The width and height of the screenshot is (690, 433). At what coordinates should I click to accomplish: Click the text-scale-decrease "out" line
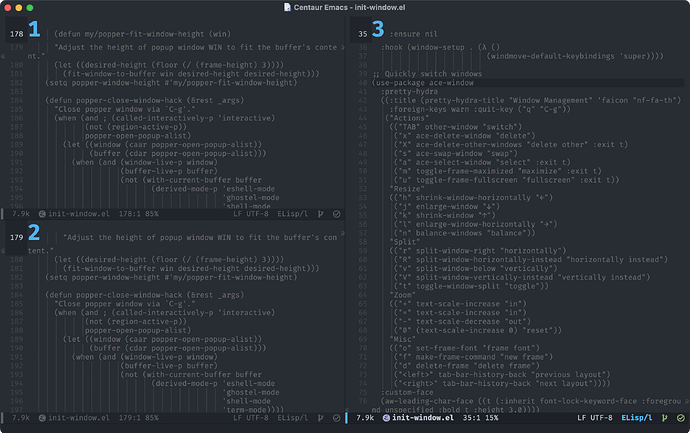coord(462,321)
